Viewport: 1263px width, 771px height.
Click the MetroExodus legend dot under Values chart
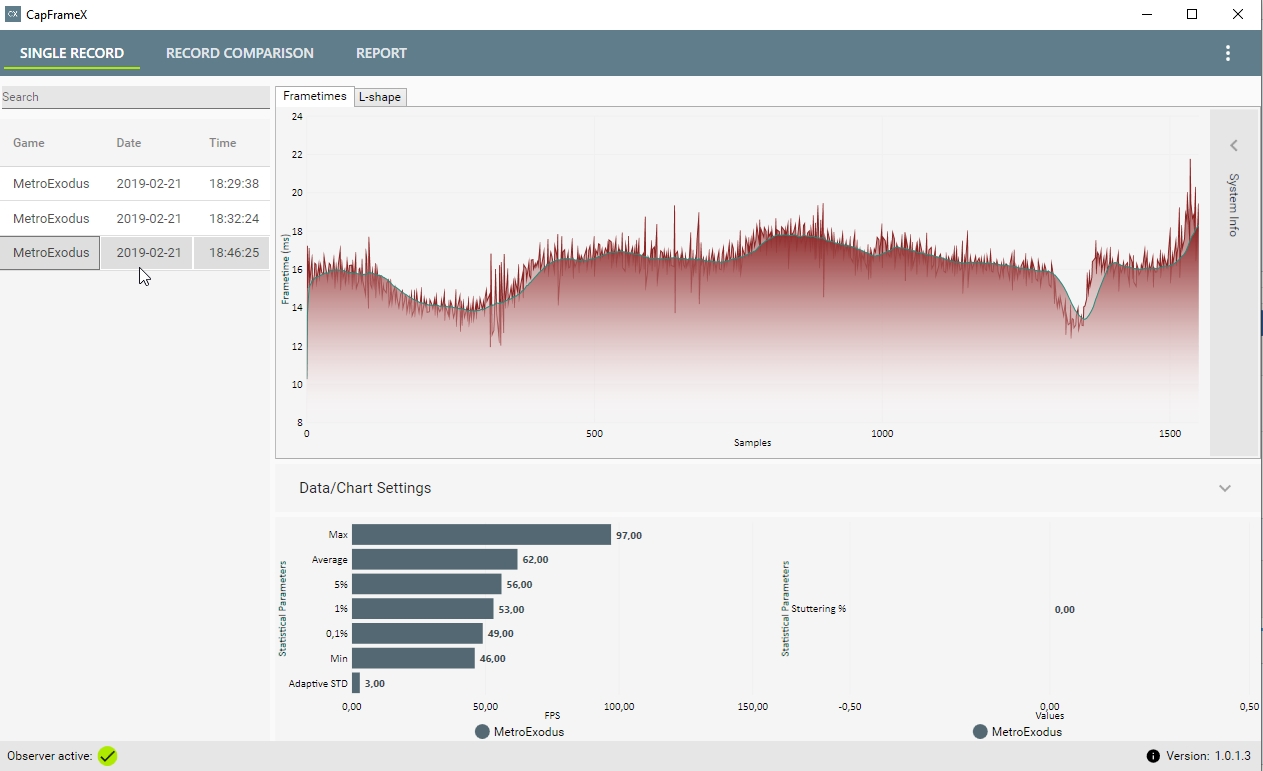click(x=980, y=732)
